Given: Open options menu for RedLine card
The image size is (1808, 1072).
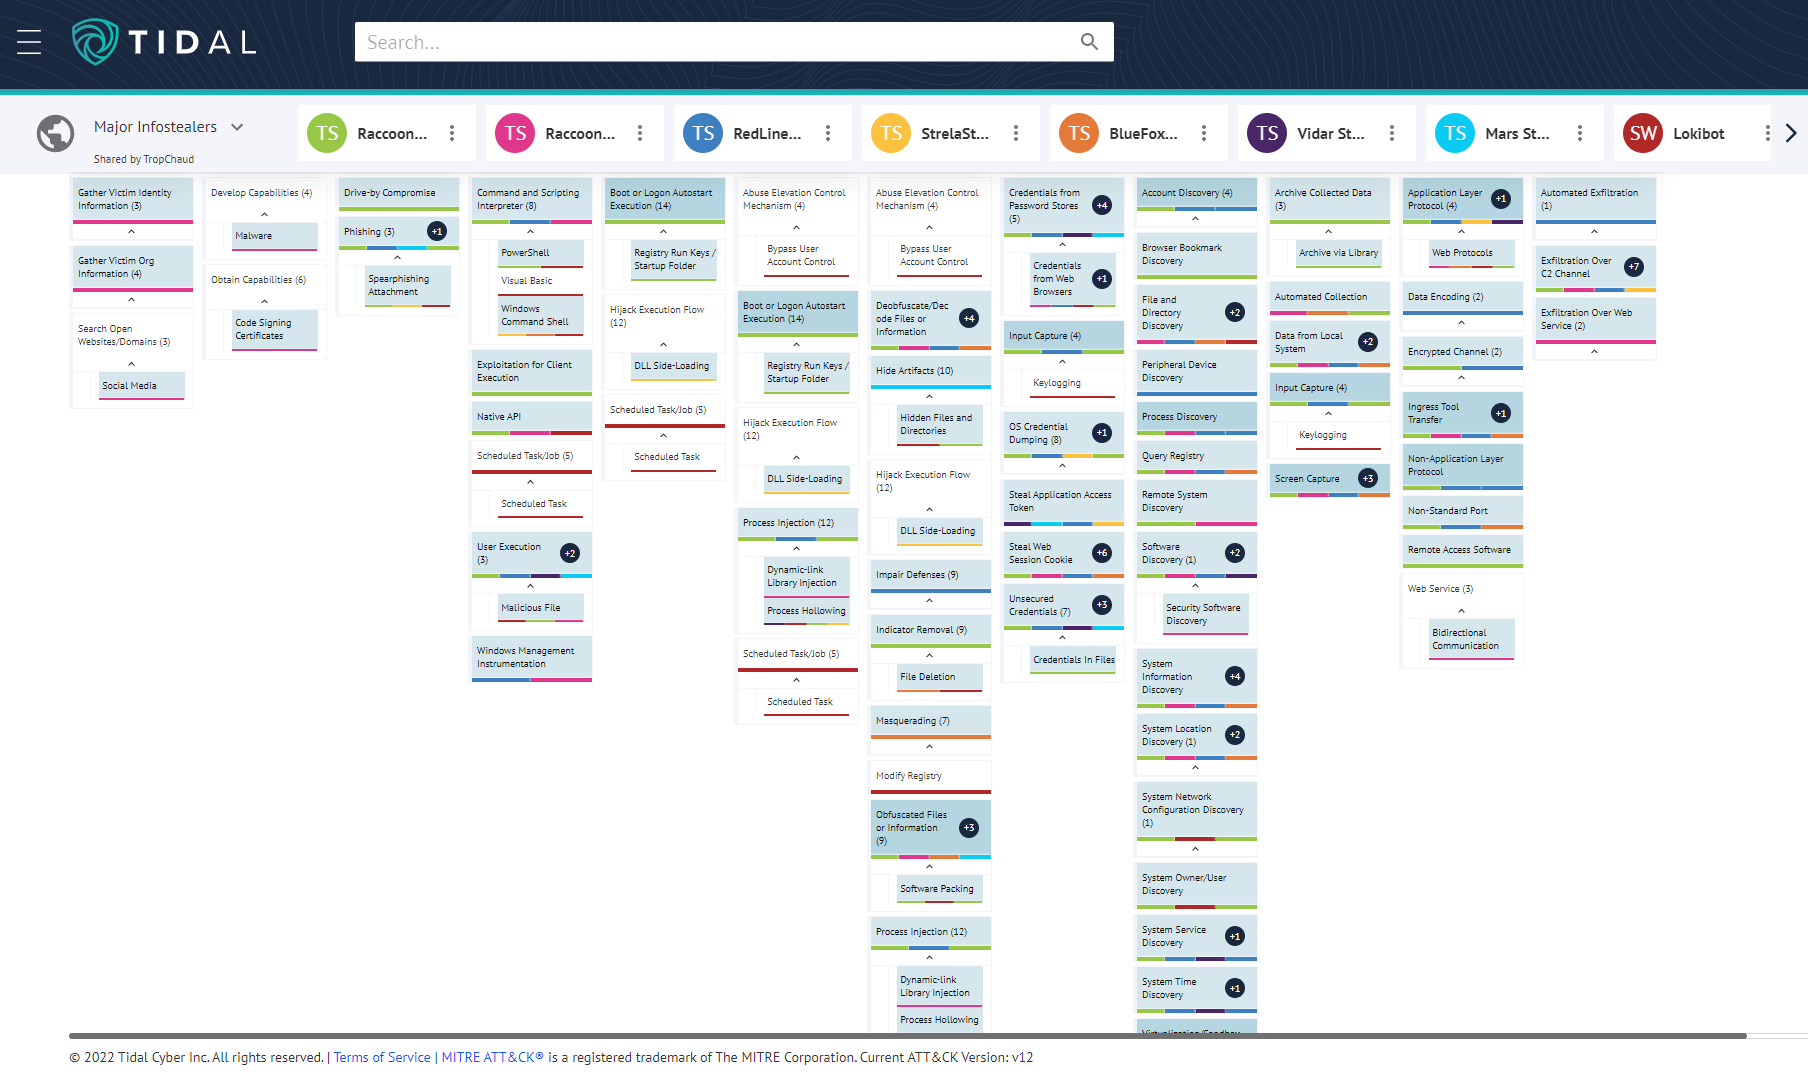Looking at the screenshot, I should coord(828,133).
